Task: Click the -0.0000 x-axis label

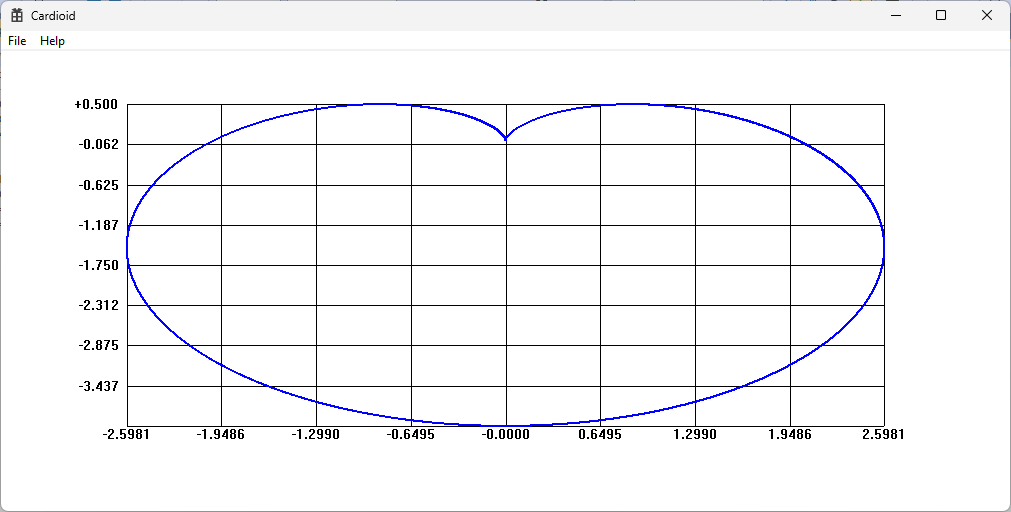Action: coord(506,435)
